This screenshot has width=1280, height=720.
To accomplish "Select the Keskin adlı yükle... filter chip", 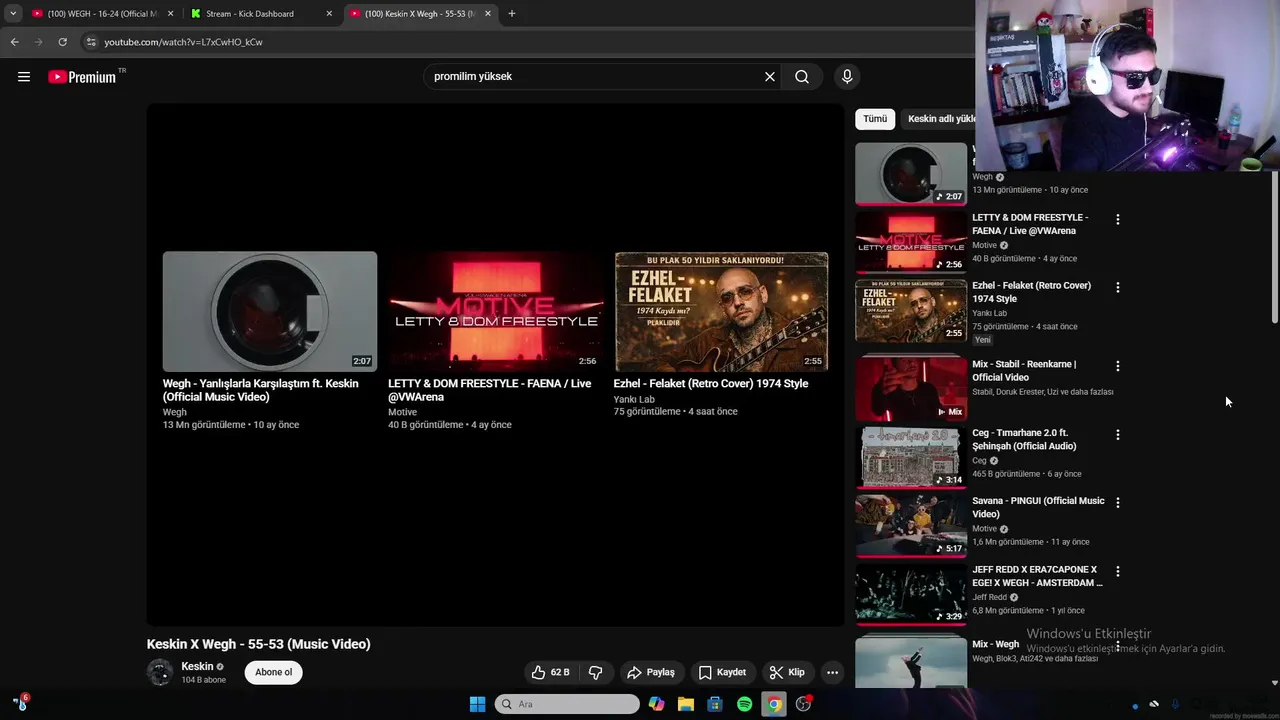I will [940, 119].
